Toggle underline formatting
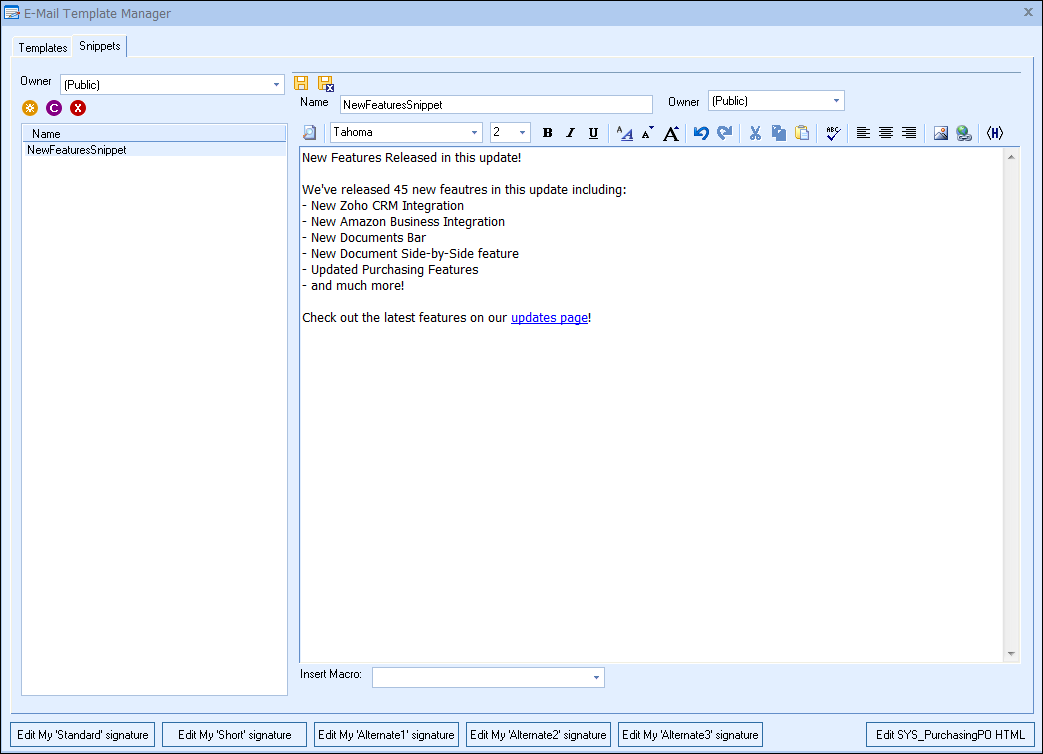1043x754 pixels. coord(593,133)
